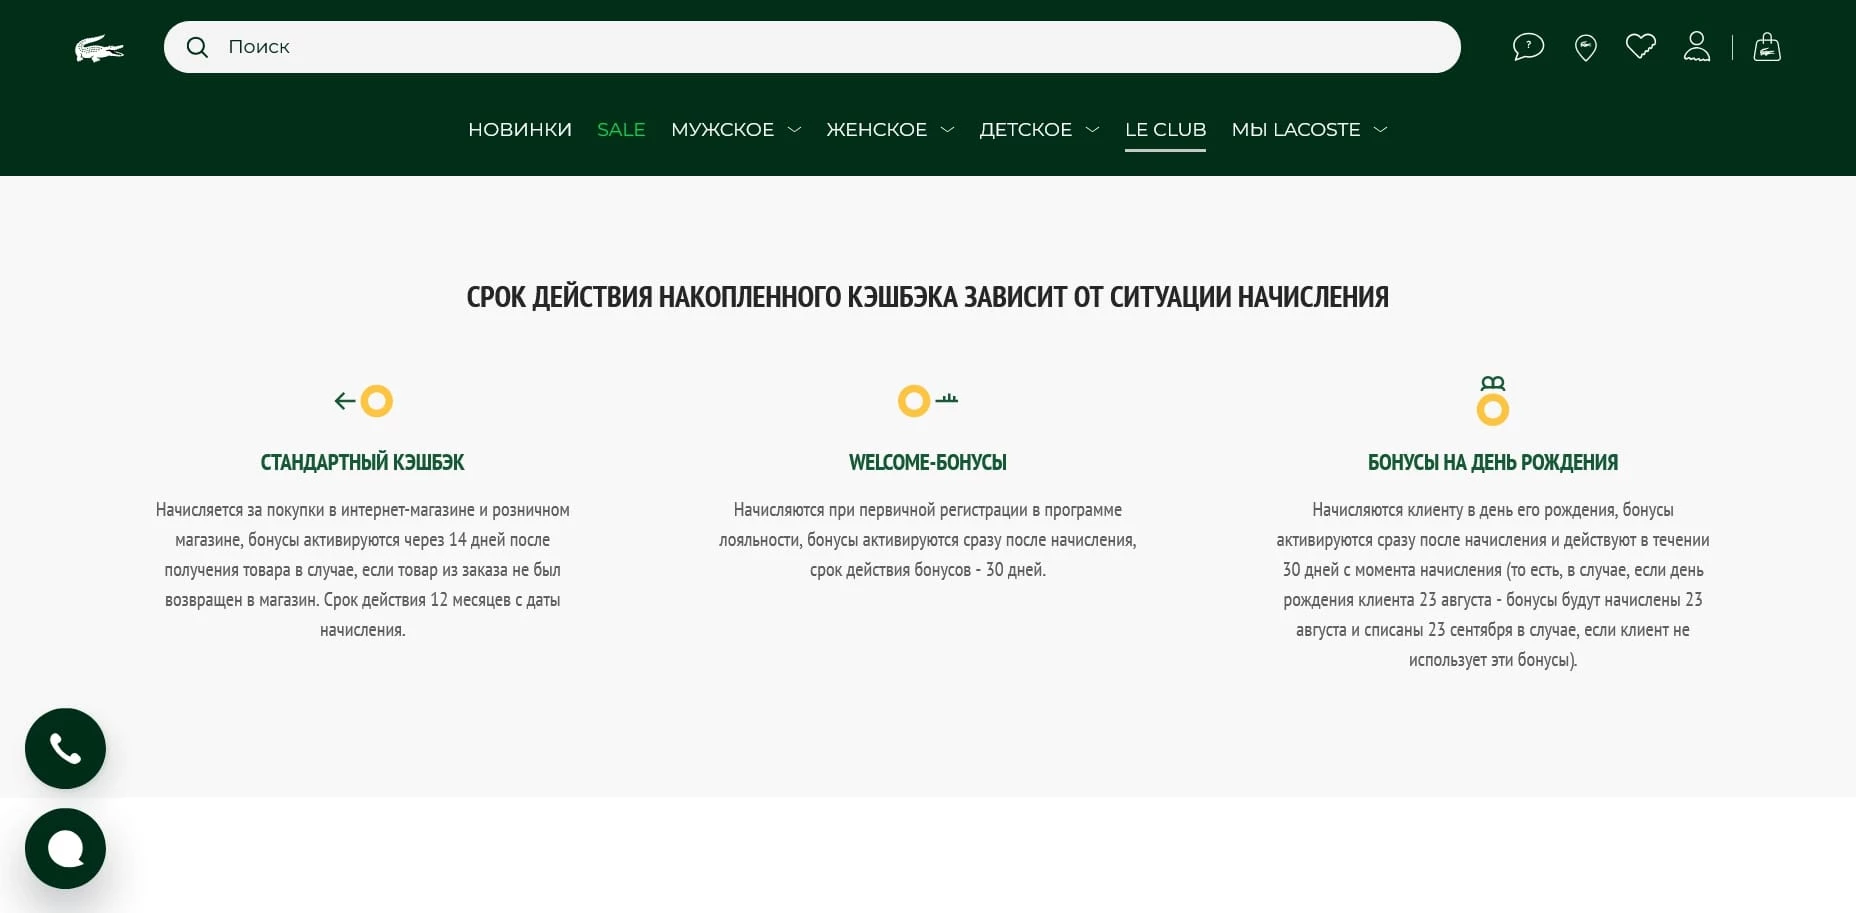Click the floating phone call button

[x=65, y=749]
